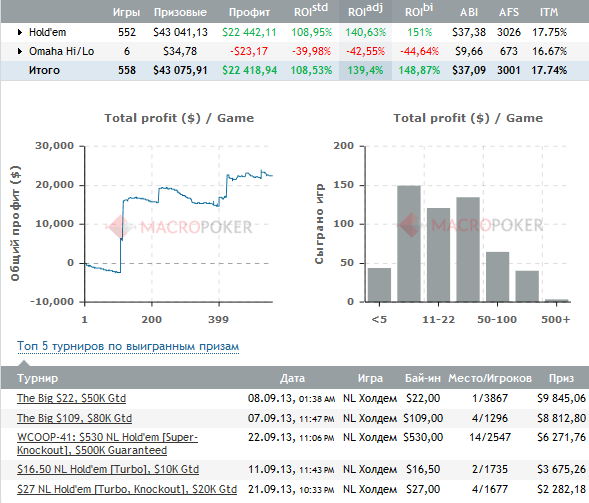Select total prizes $43 075,91
The image size is (589, 503).
[180, 70]
